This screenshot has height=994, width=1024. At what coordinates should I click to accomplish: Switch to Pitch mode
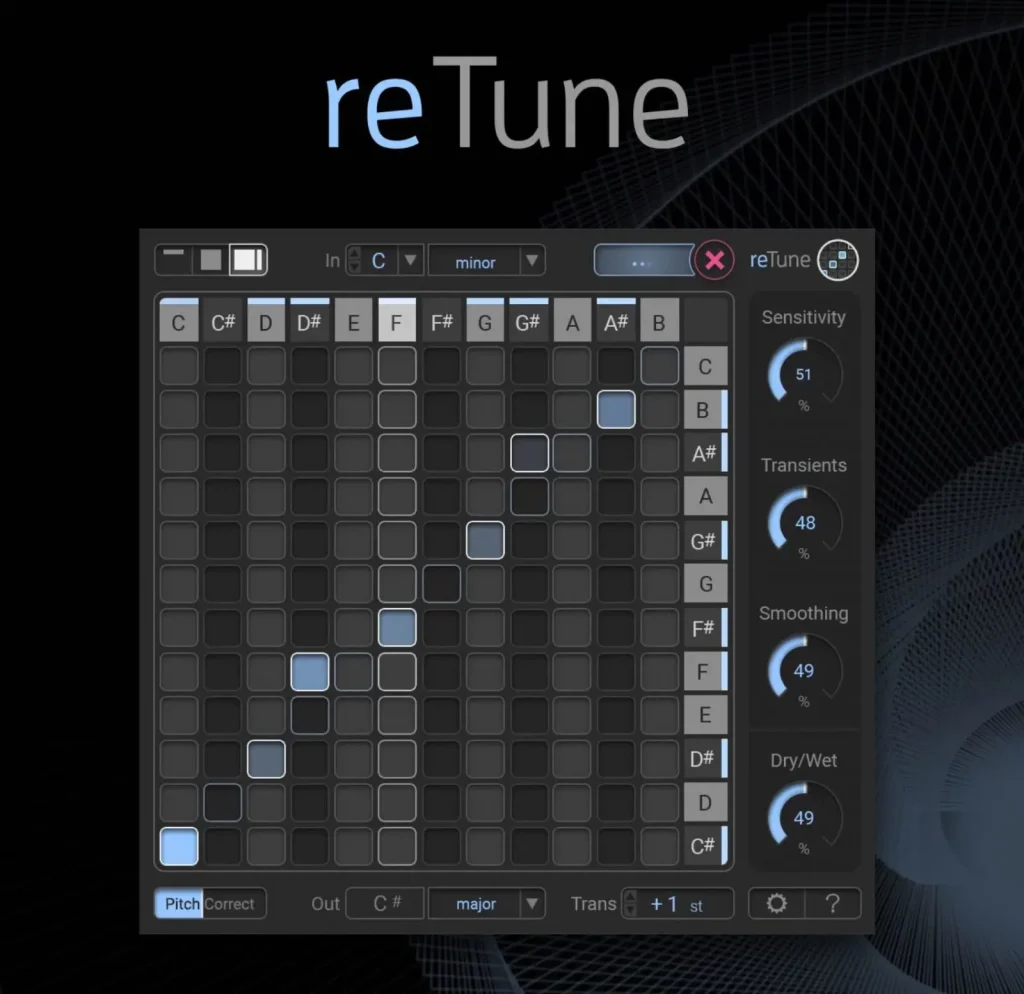(x=180, y=903)
